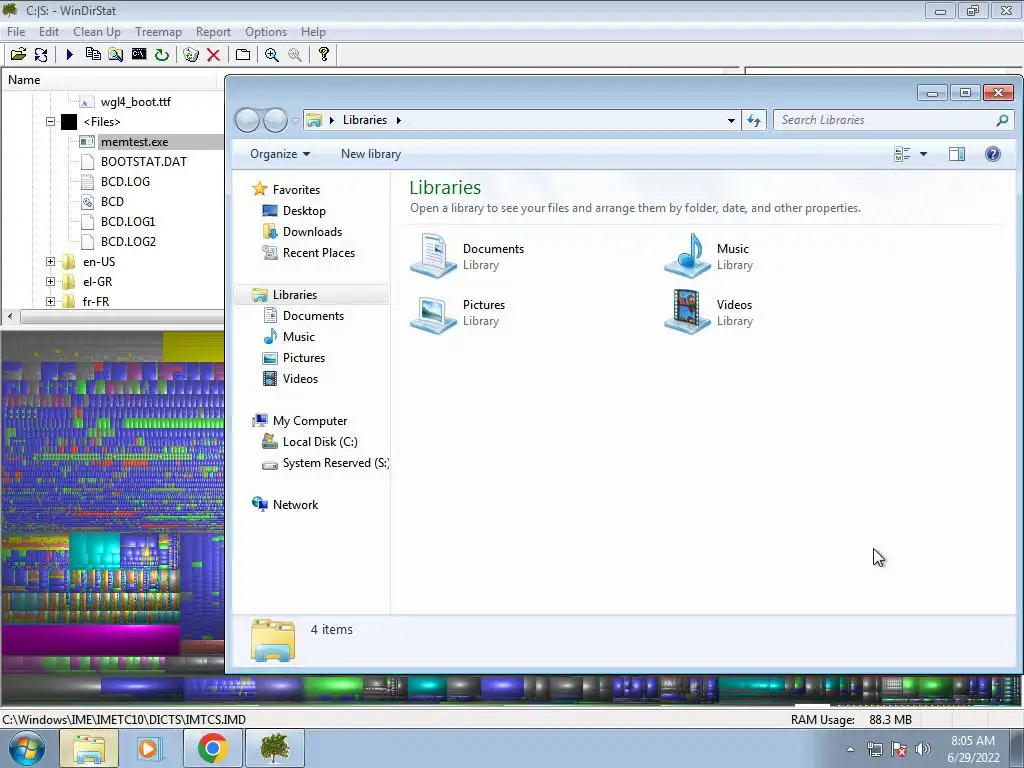Click the Delete to Recycle Bin icon
1024x768 pixels.
(191, 55)
